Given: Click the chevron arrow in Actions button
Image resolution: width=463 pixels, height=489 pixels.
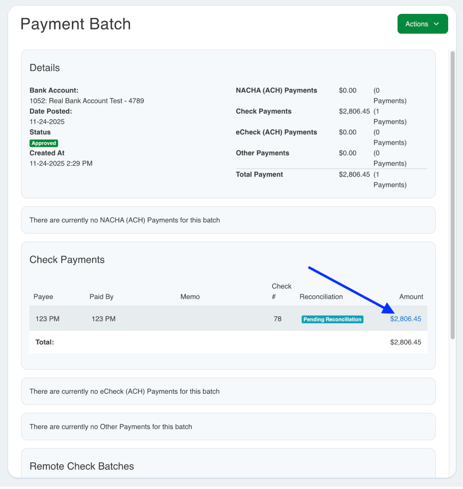Looking at the screenshot, I should coord(436,24).
